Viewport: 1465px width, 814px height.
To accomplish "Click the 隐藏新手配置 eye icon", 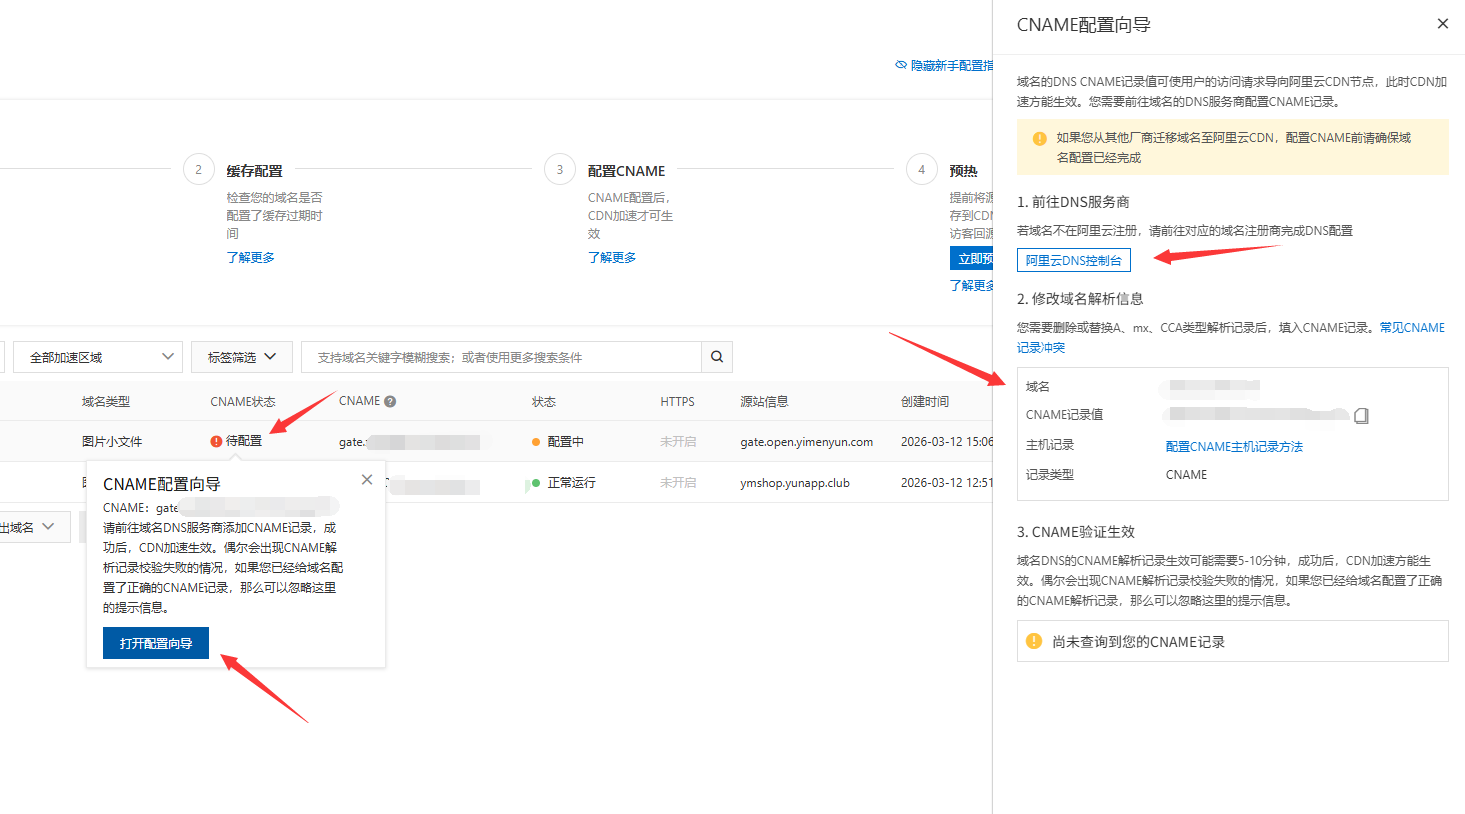I will click(901, 65).
